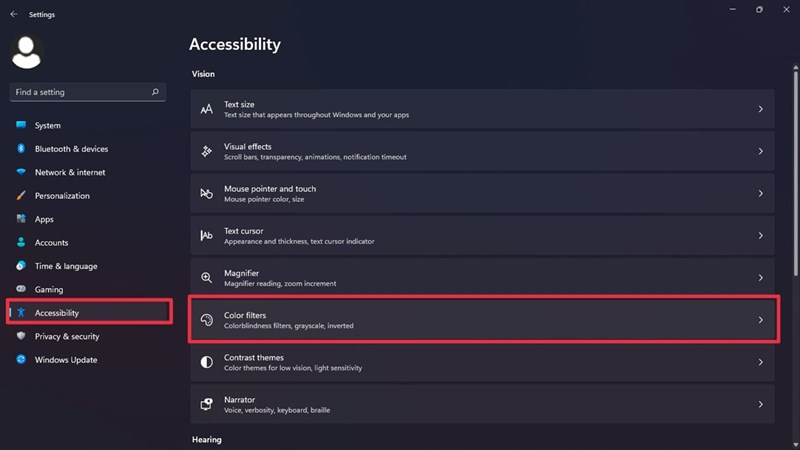Click the Color filters palette icon
Screen dimensions: 800x450
[206, 320]
